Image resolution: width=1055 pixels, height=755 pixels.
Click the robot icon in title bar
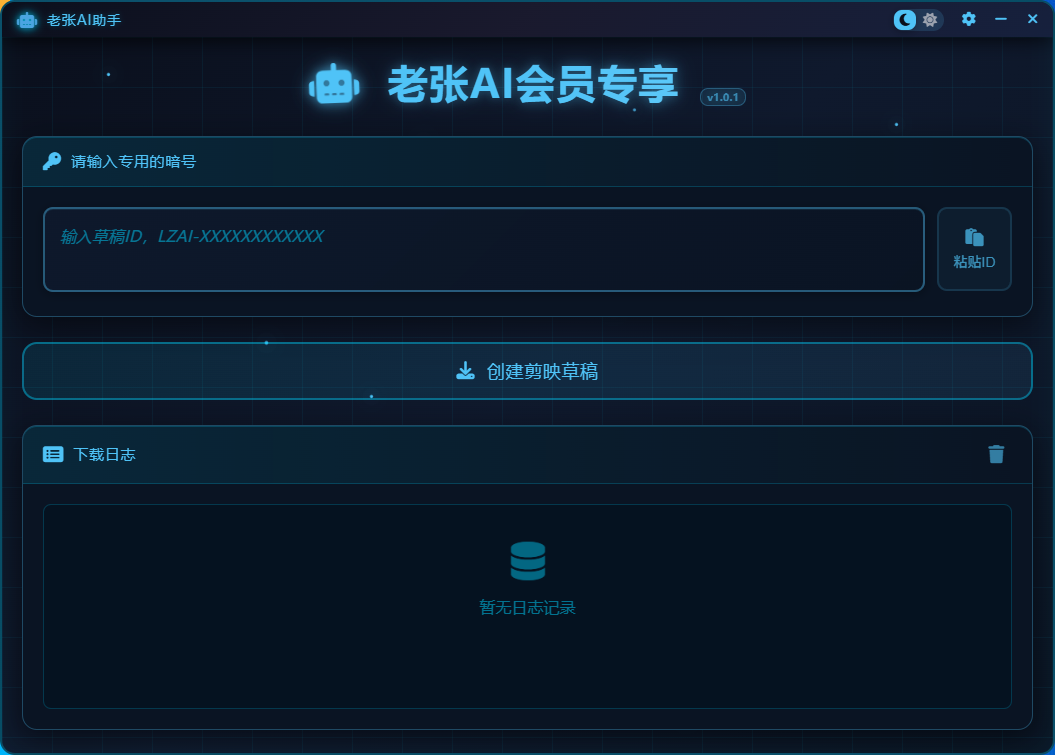point(27,20)
